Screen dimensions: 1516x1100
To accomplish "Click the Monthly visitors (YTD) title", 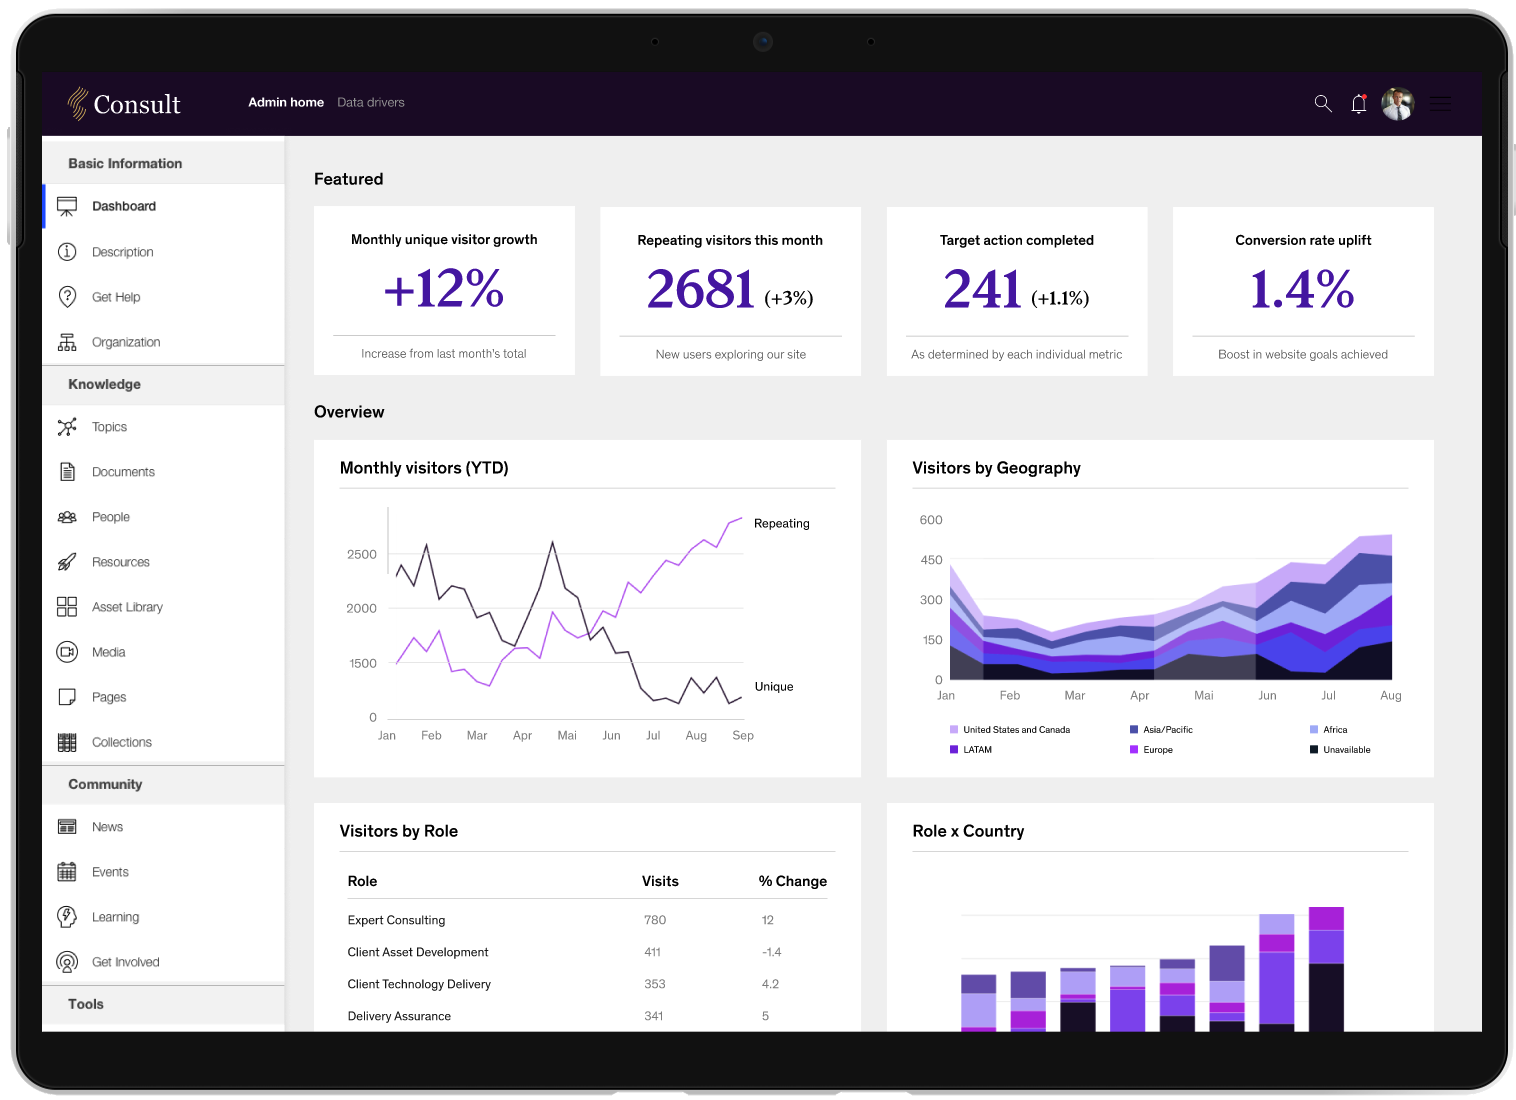I will point(424,468).
